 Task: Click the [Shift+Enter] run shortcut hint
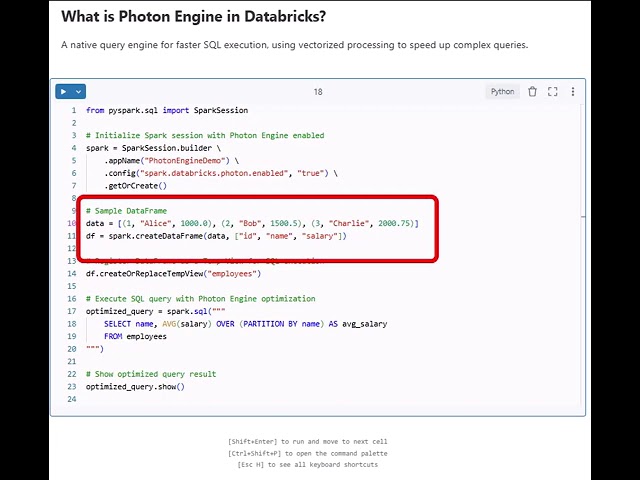(307, 442)
